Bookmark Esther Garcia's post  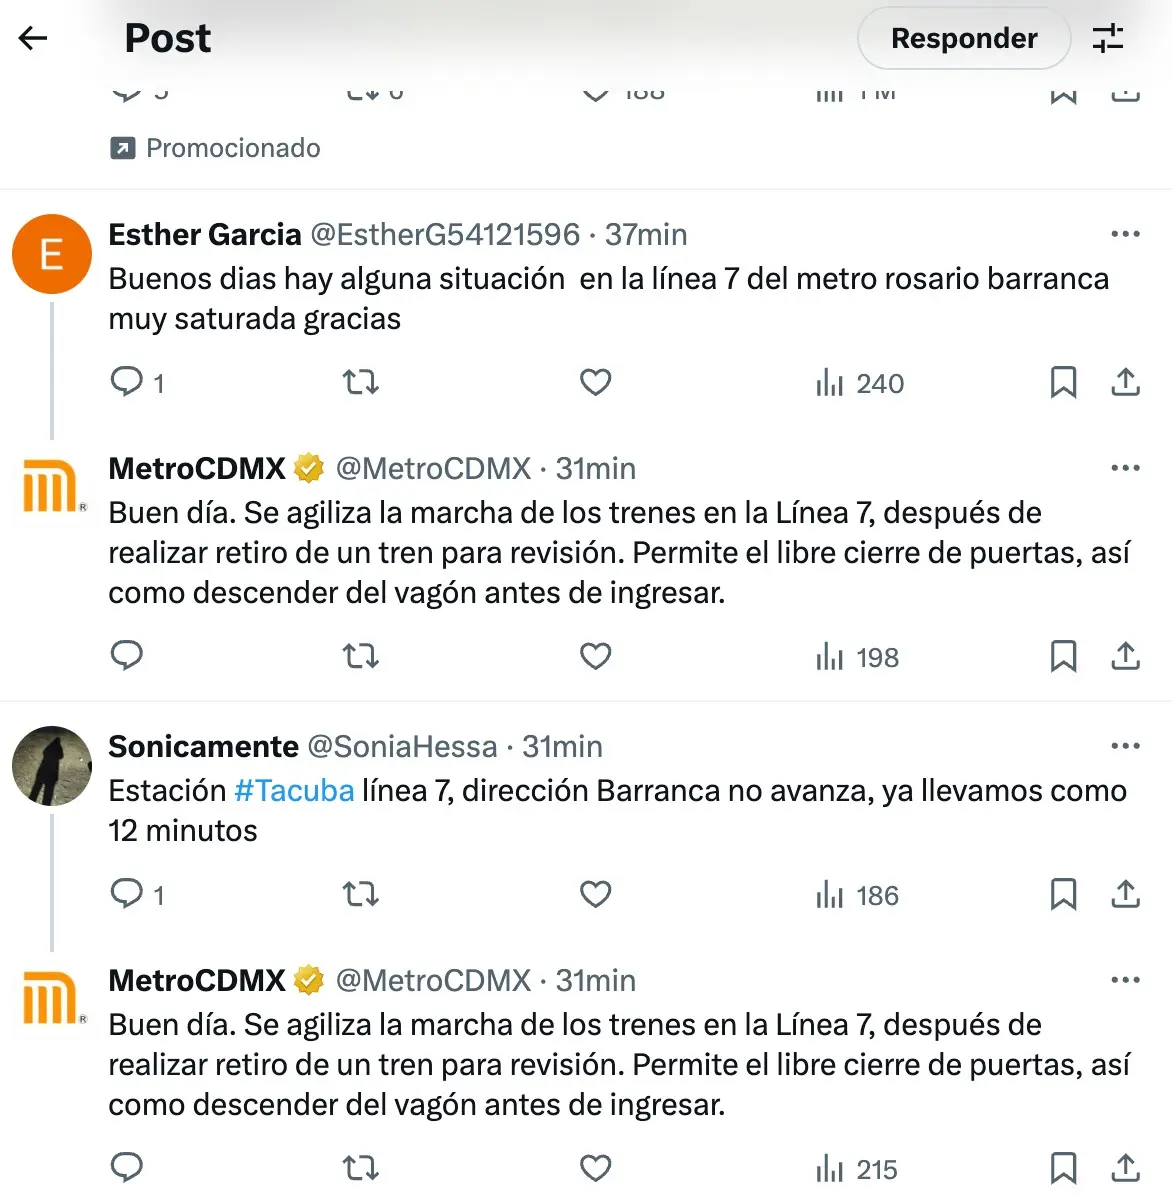pos(1063,382)
